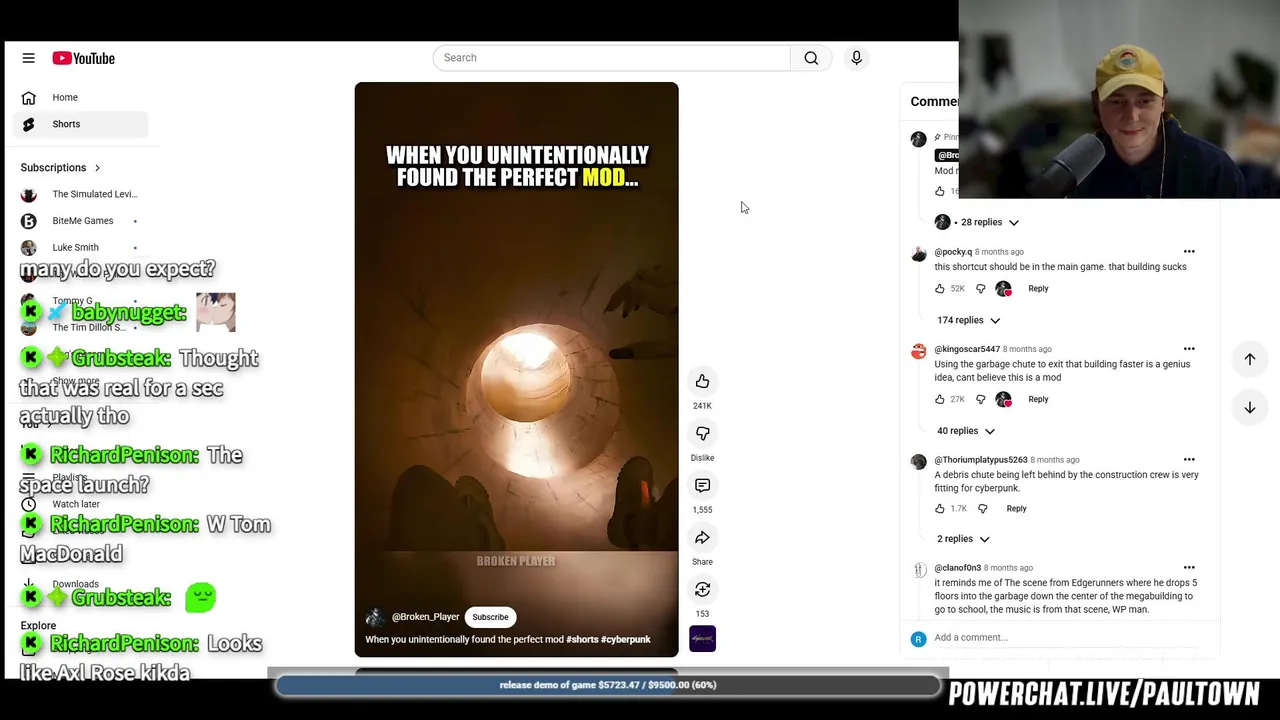Open Home icon in sidebar
The height and width of the screenshot is (720, 1280).
[x=28, y=97]
